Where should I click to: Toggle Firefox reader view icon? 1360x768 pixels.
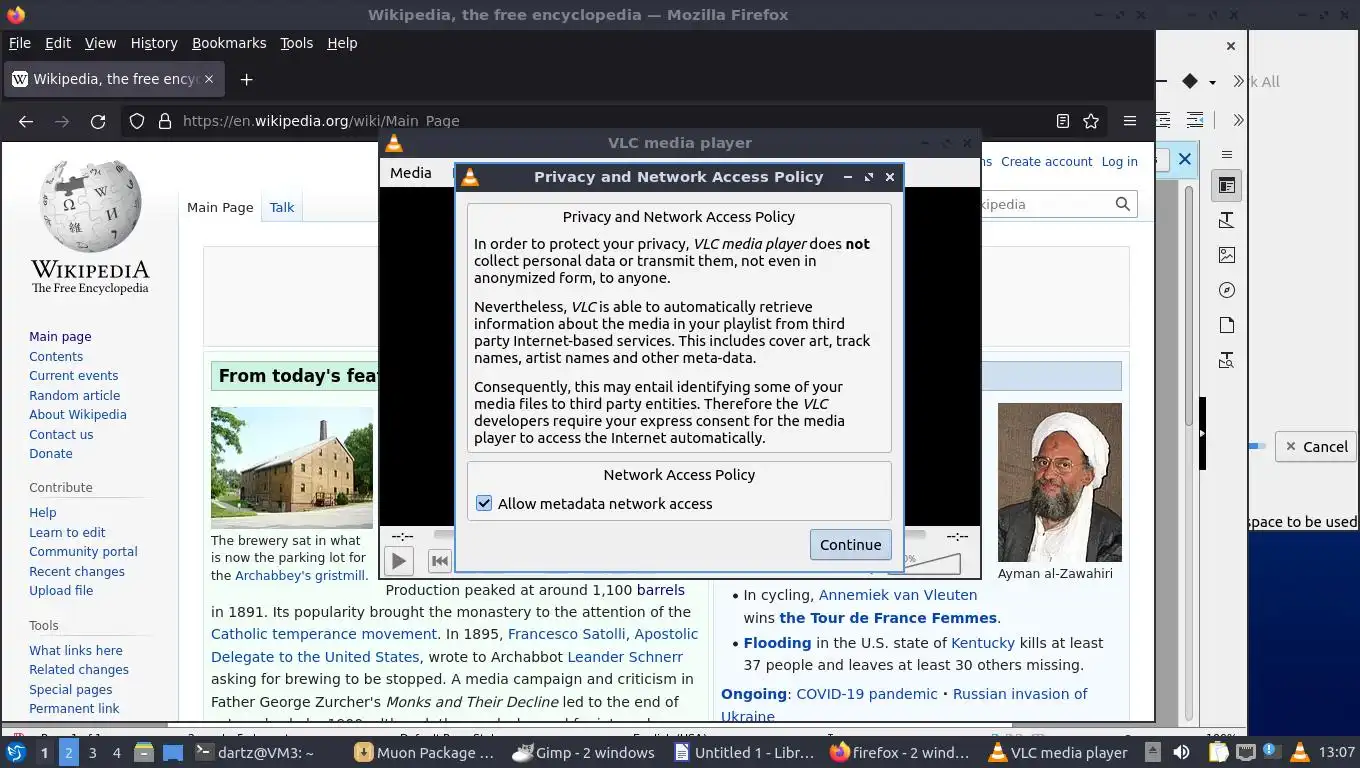(1063, 121)
